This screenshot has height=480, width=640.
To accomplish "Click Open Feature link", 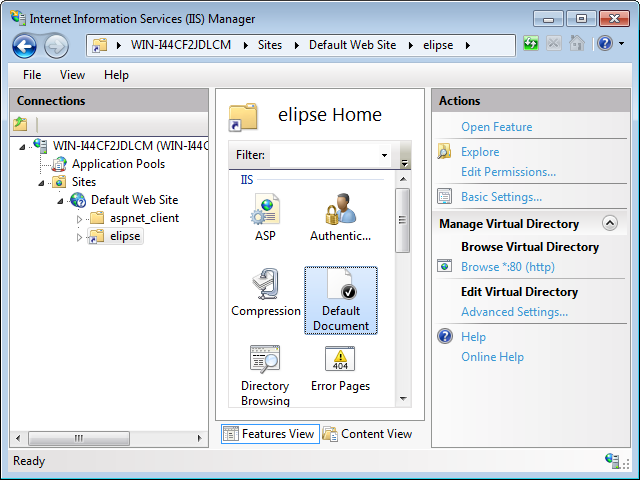I will (x=496, y=127).
